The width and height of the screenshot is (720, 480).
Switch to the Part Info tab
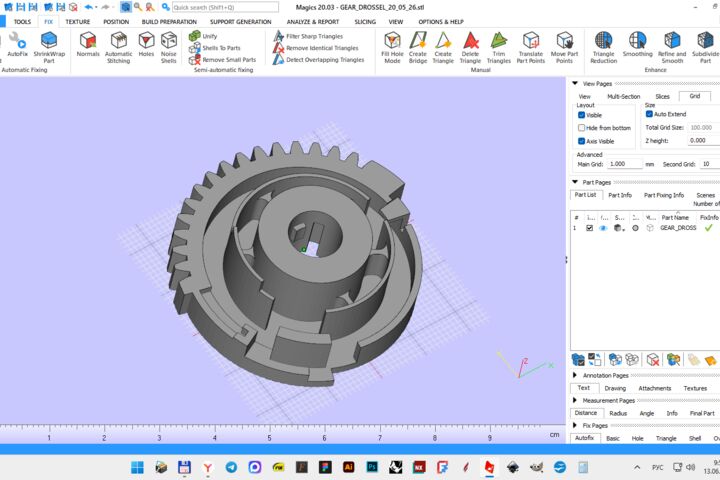(620, 195)
